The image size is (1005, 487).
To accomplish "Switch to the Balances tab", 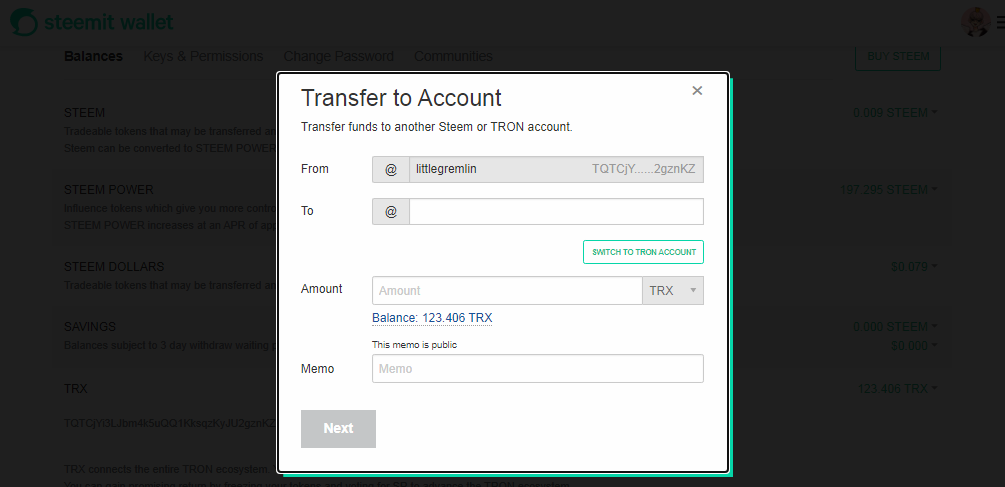I will pyautogui.click(x=94, y=56).
